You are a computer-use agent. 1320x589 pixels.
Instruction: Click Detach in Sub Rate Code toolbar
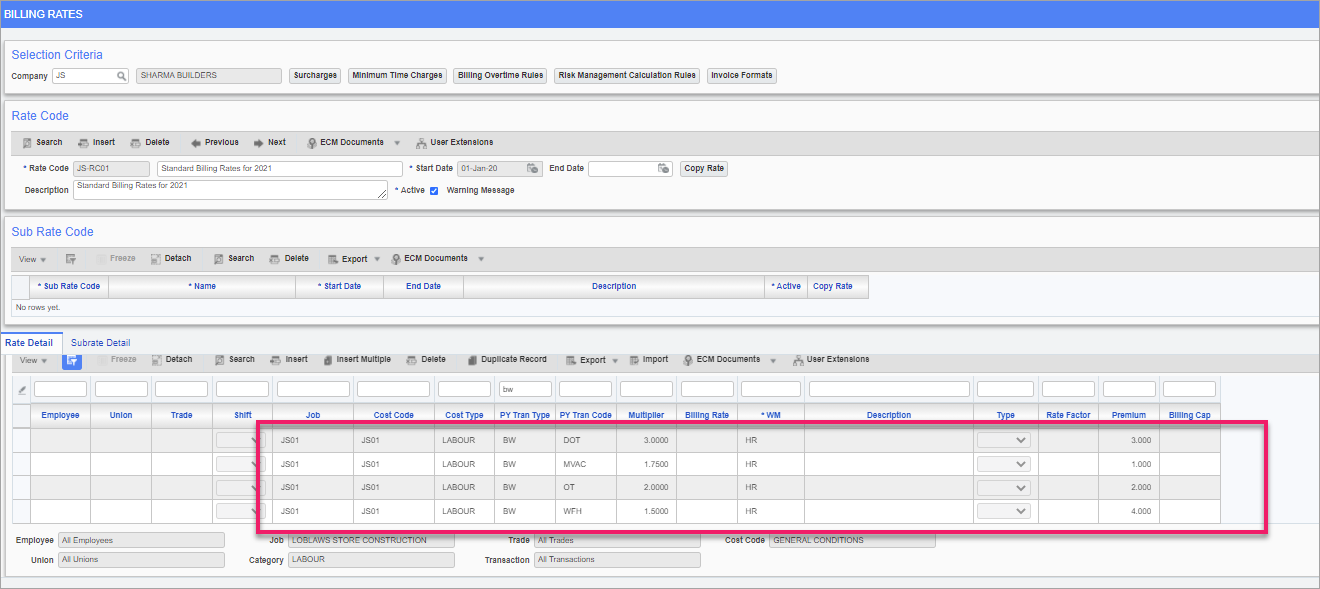pos(171,258)
